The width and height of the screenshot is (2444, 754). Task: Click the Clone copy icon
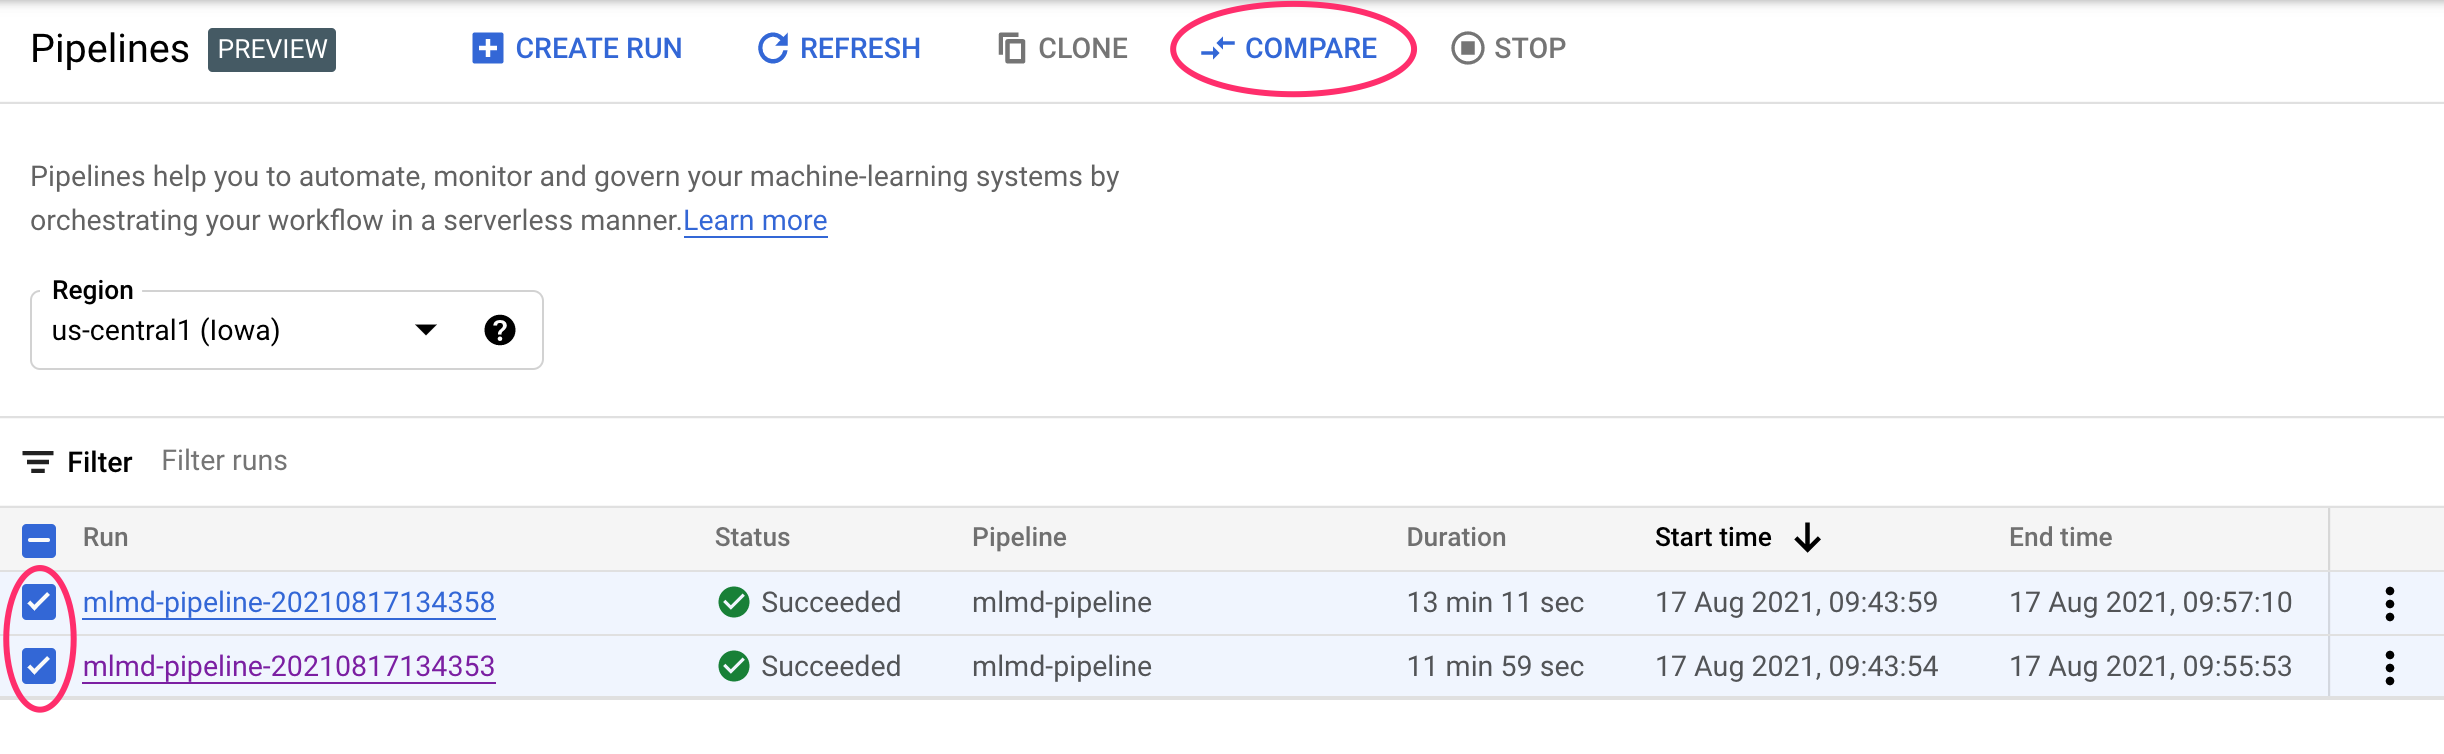1012,48
